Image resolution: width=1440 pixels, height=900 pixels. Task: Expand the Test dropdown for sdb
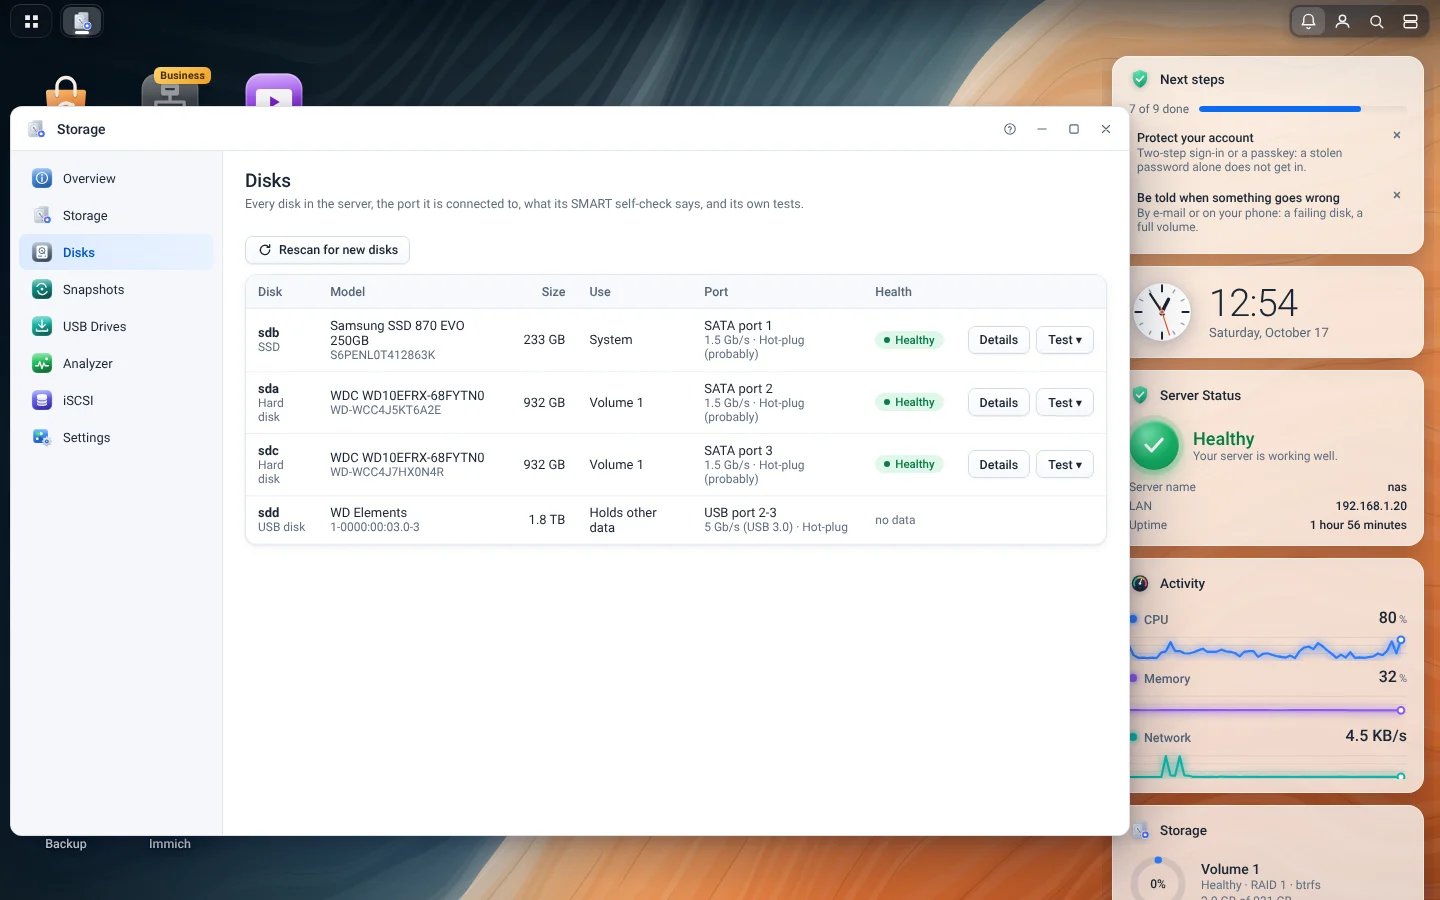(x=1064, y=340)
